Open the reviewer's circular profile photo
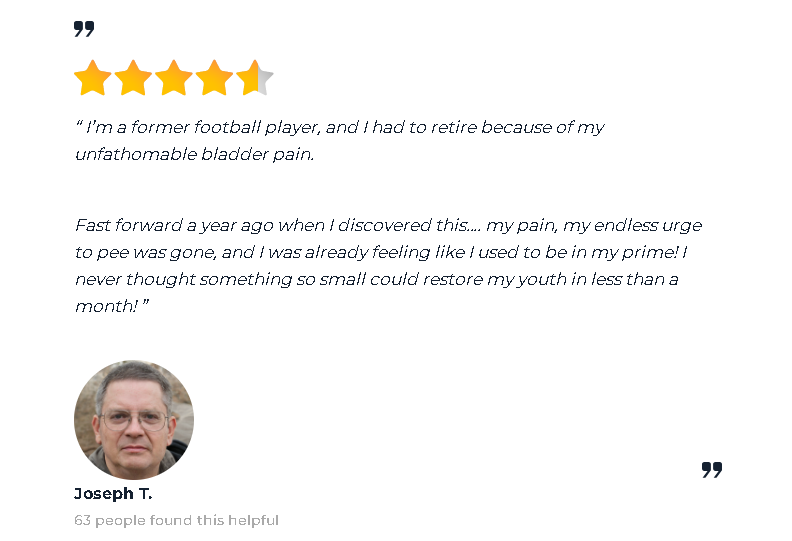This screenshot has height=541, width=792. [x=134, y=419]
